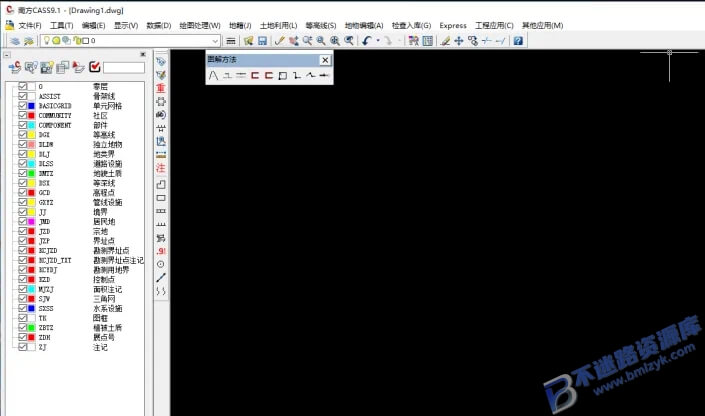Open the undo history dropdown arrow
This screenshot has width=705, height=416.
coord(378,40)
